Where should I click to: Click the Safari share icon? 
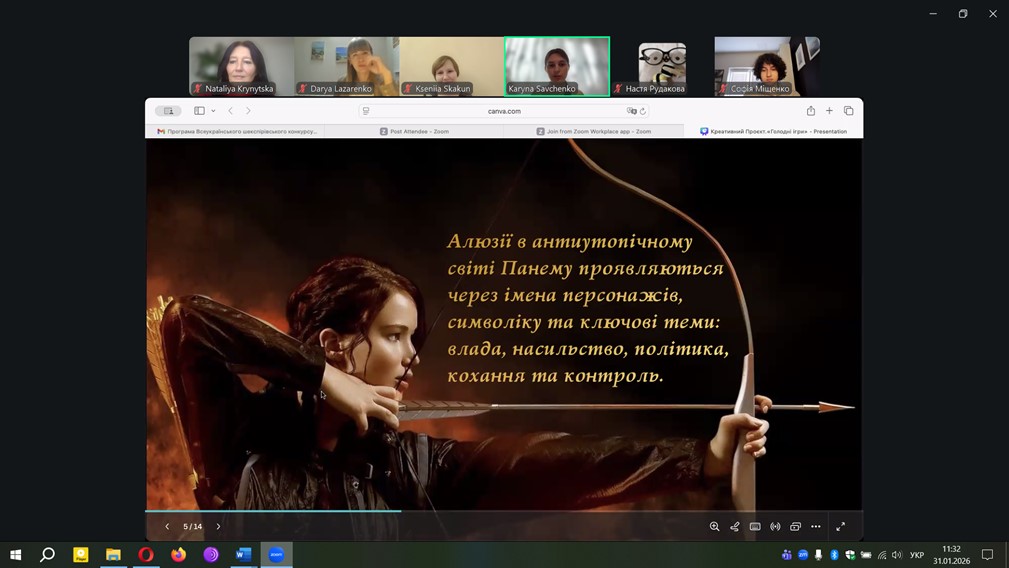(811, 111)
